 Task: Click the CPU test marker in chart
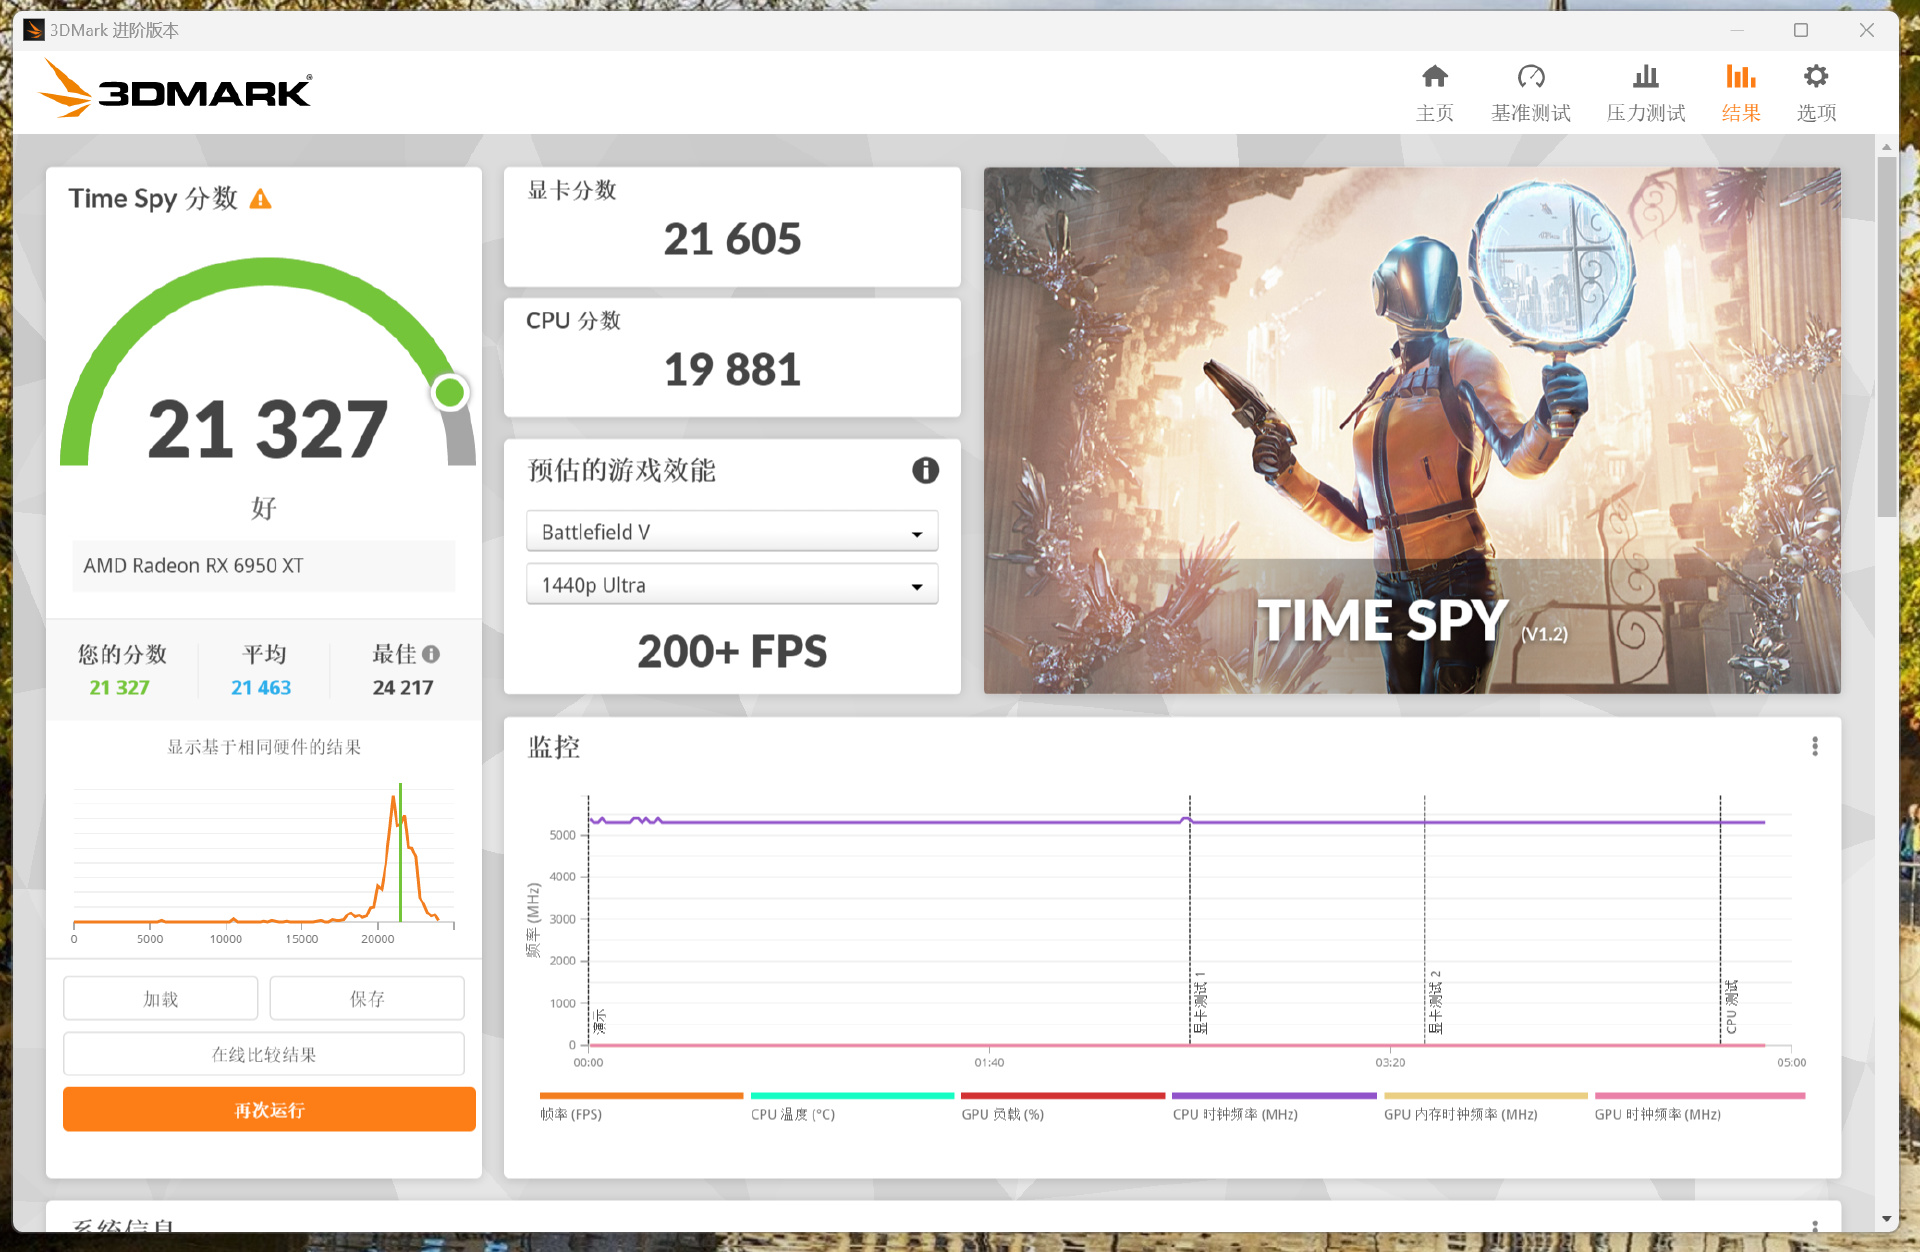click(x=1730, y=1008)
